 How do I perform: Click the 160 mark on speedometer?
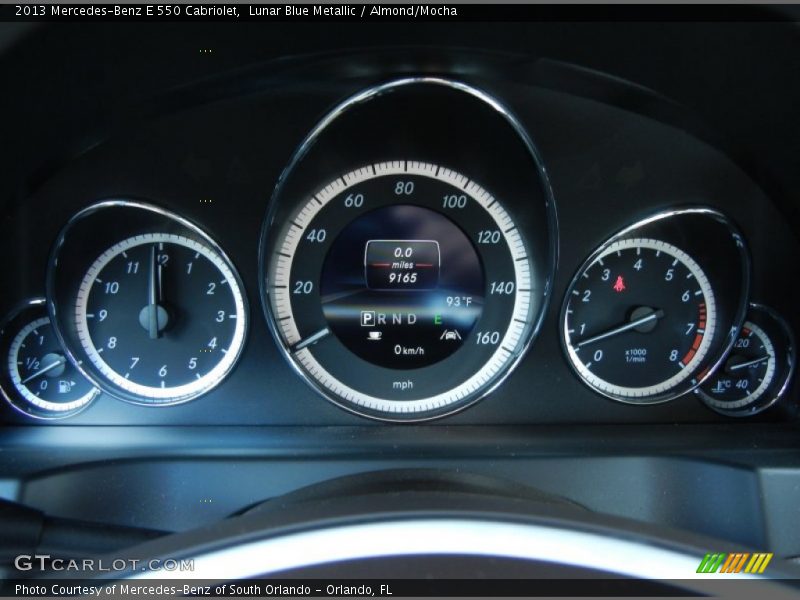coord(487,338)
